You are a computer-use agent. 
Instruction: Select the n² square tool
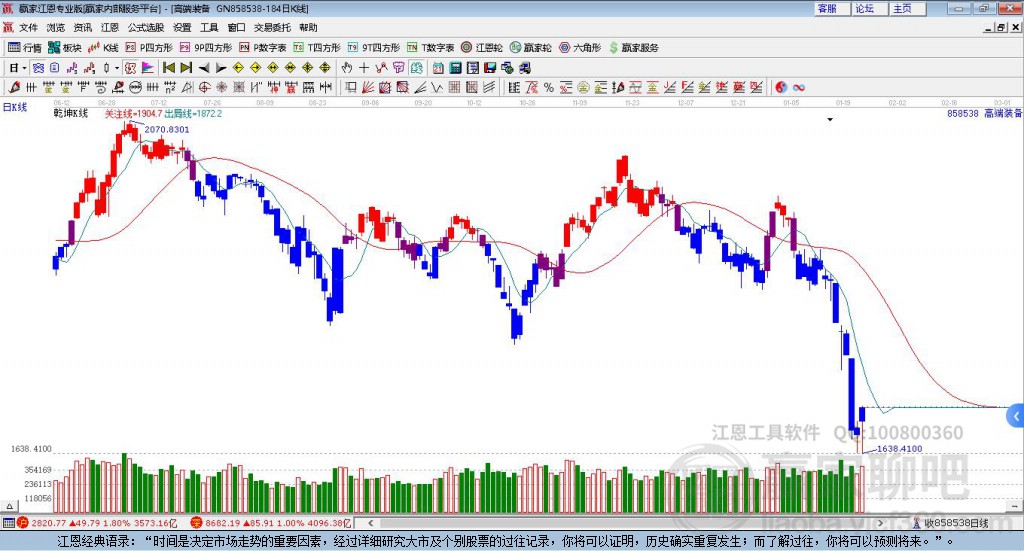point(170,87)
